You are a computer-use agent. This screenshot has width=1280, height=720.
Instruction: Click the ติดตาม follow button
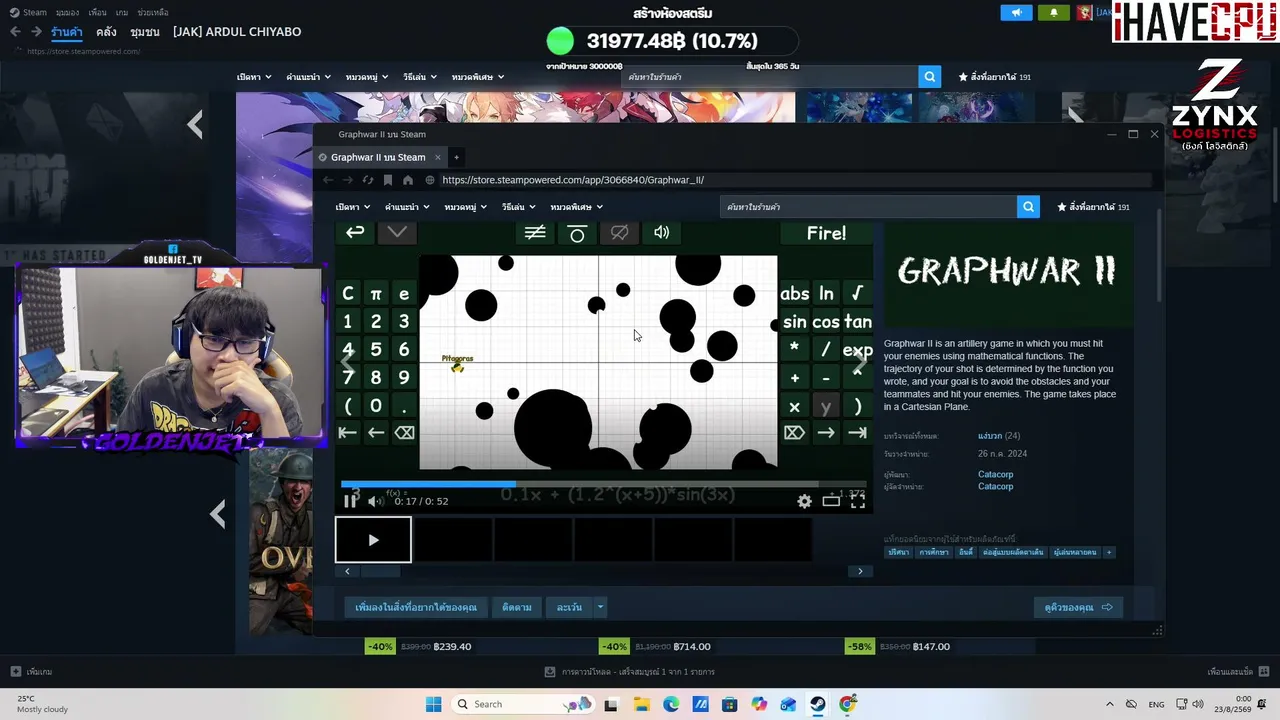tap(517, 607)
